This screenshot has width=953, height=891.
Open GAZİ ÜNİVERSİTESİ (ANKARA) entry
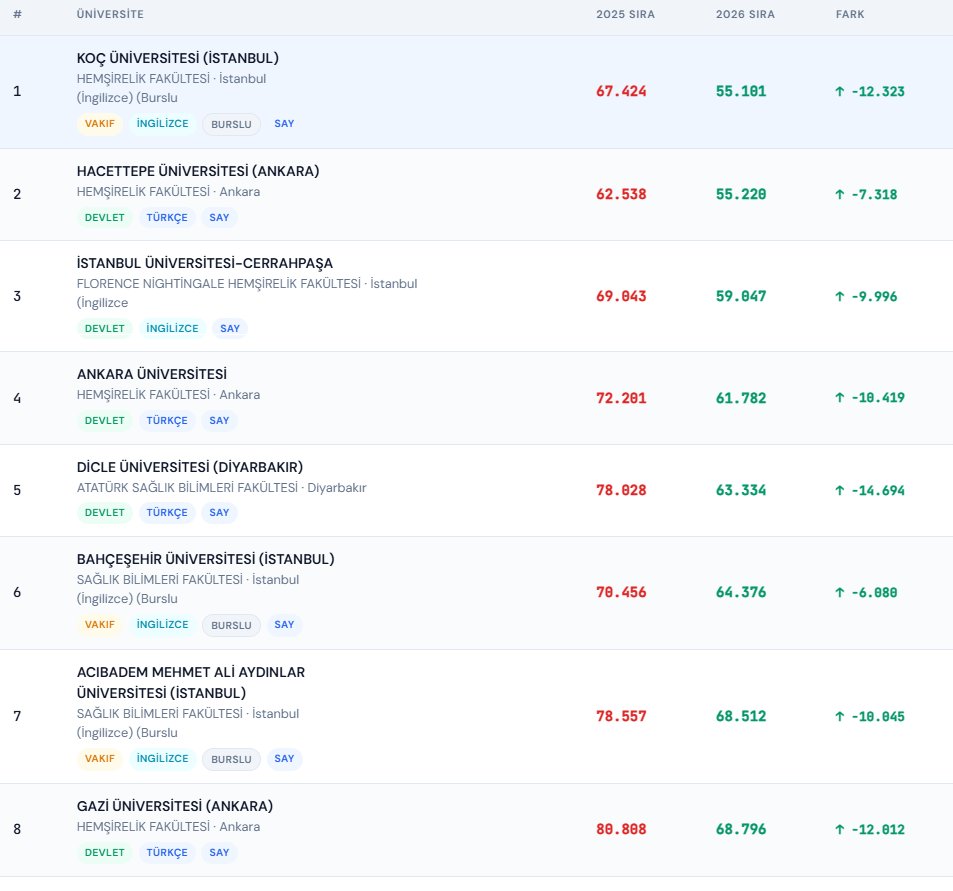(174, 806)
